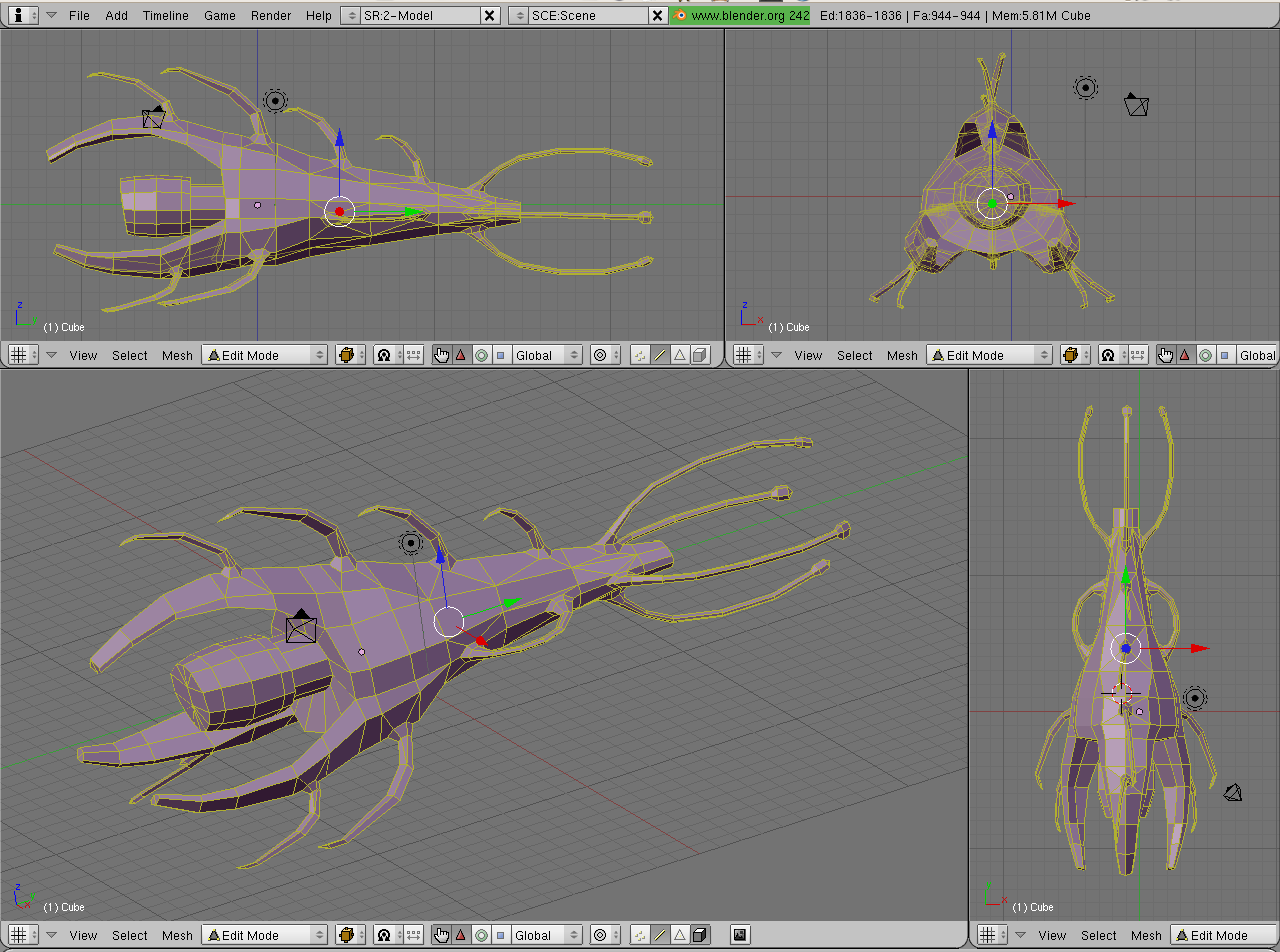The width and height of the screenshot is (1280, 952).
Task: Click the render preview icon in bottom viewport header
Action: (x=739, y=935)
